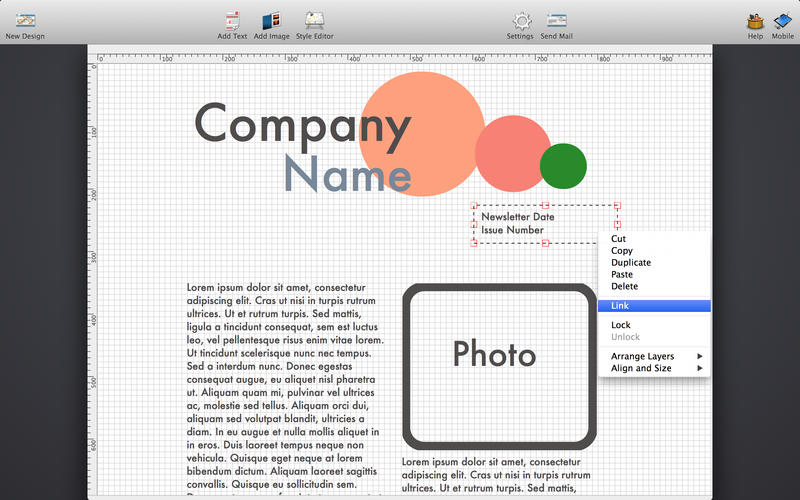Select the Name heading text
The image size is (800, 500).
pyautogui.click(x=347, y=173)
